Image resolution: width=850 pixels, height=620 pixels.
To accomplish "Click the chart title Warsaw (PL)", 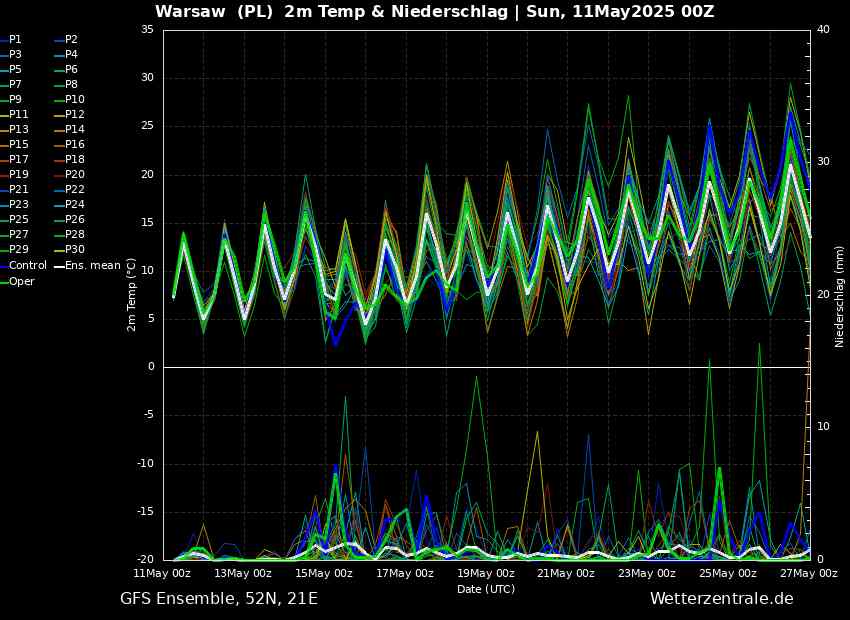I will click(214, 12).
